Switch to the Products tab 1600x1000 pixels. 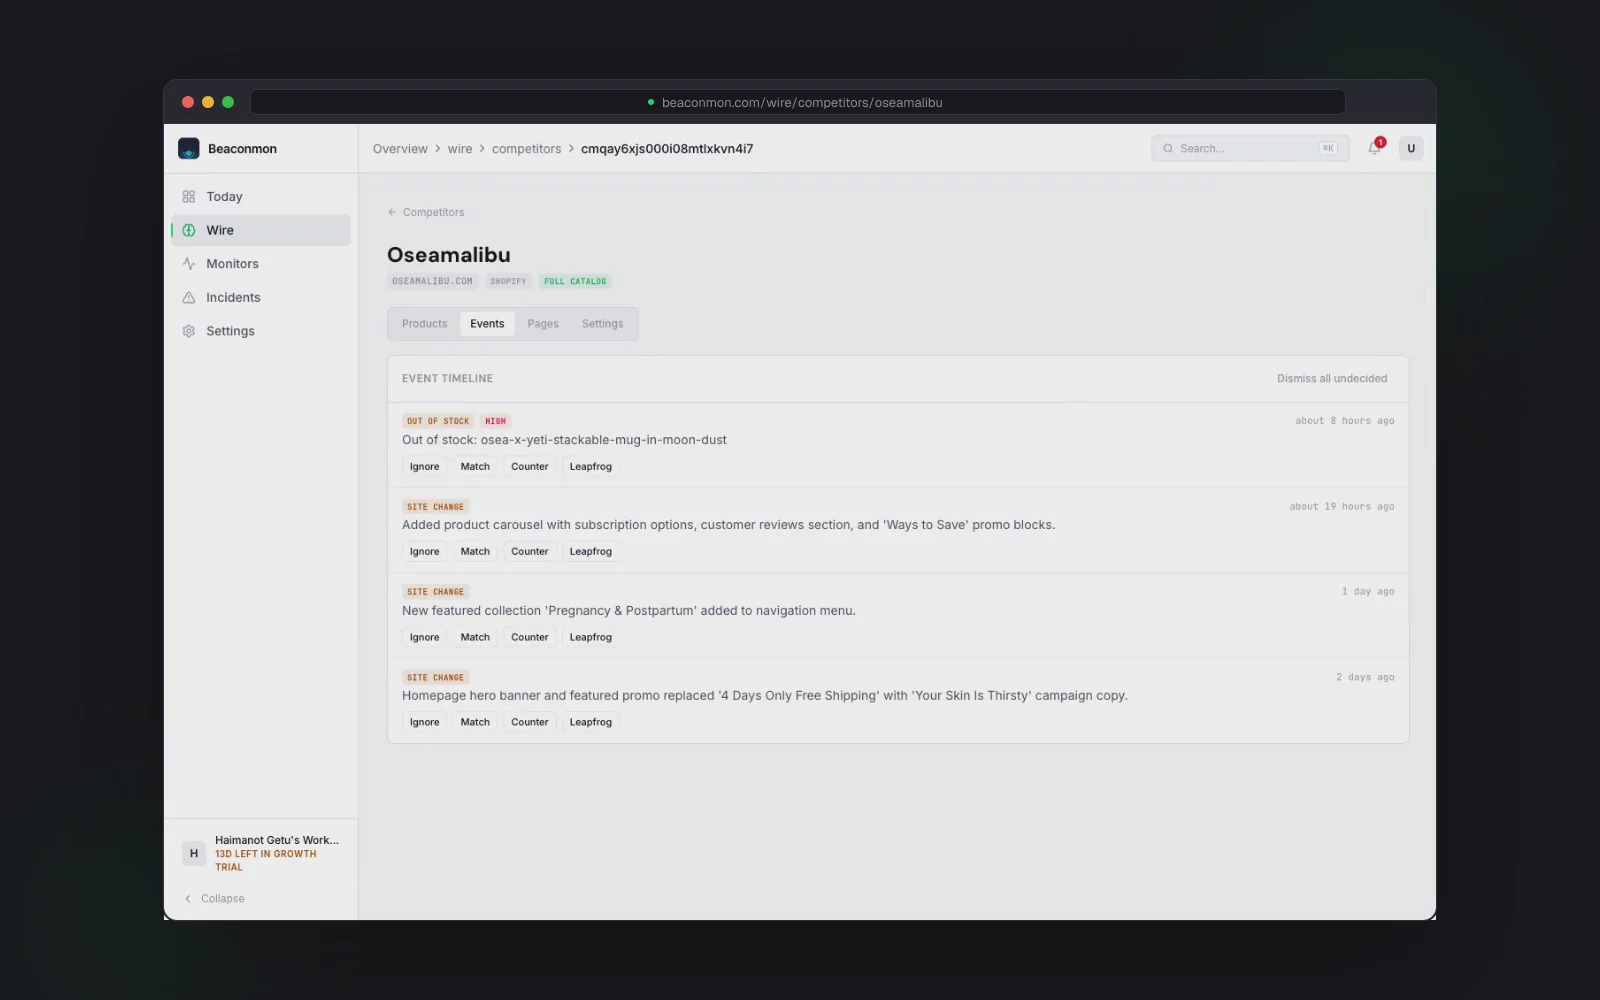pyautogui.click(x=425, y=324)
